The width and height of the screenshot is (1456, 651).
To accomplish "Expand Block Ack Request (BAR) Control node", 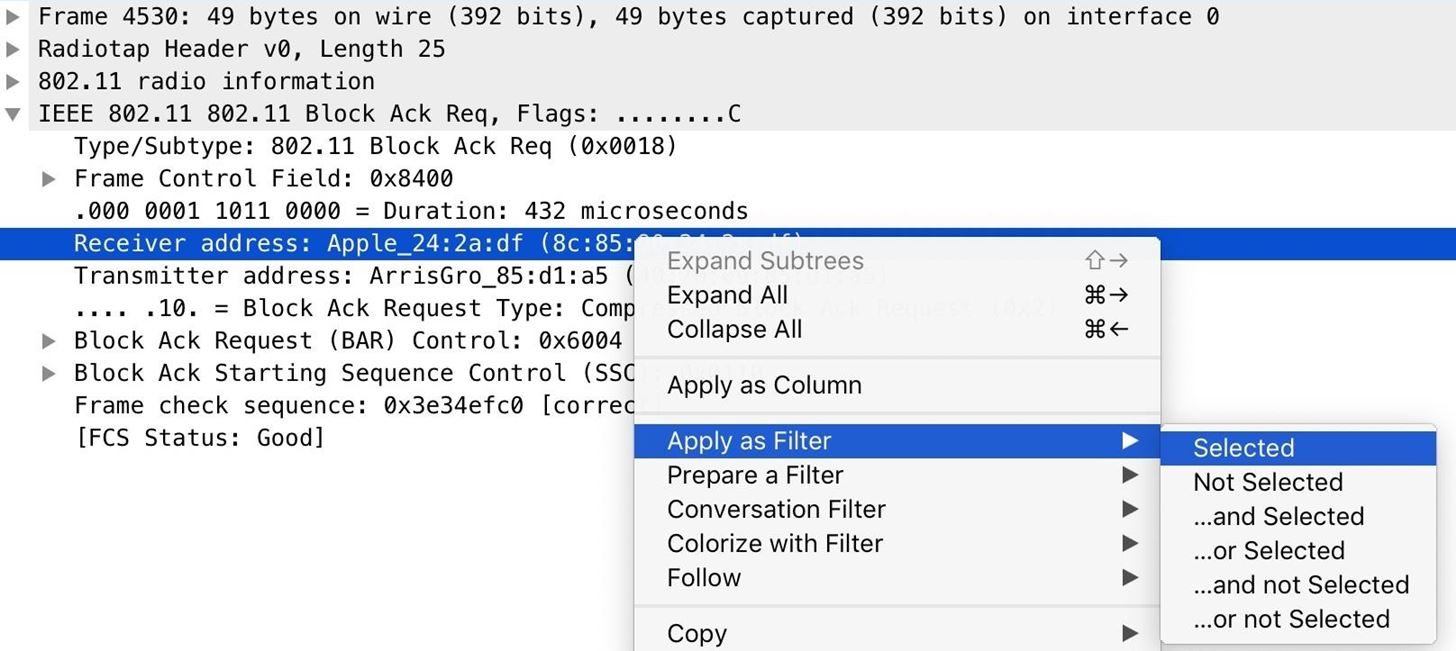I will coord(48,341).
